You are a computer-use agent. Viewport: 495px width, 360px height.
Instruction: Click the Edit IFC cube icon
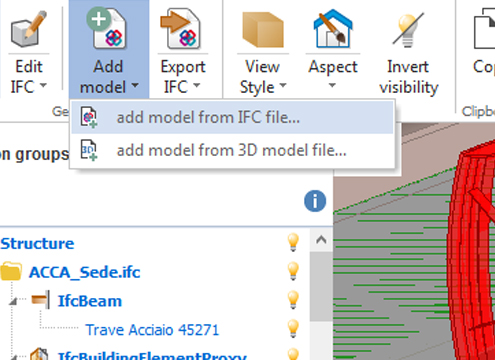click(29, 29)
